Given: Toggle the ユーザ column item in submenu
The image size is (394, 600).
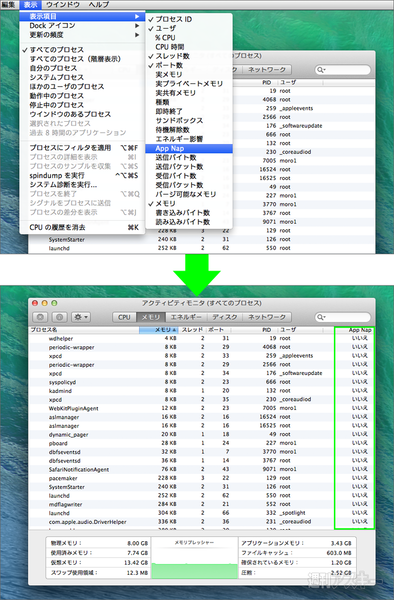Looking at the screenshot, I should pyautogui.click(x=189, y=28).
